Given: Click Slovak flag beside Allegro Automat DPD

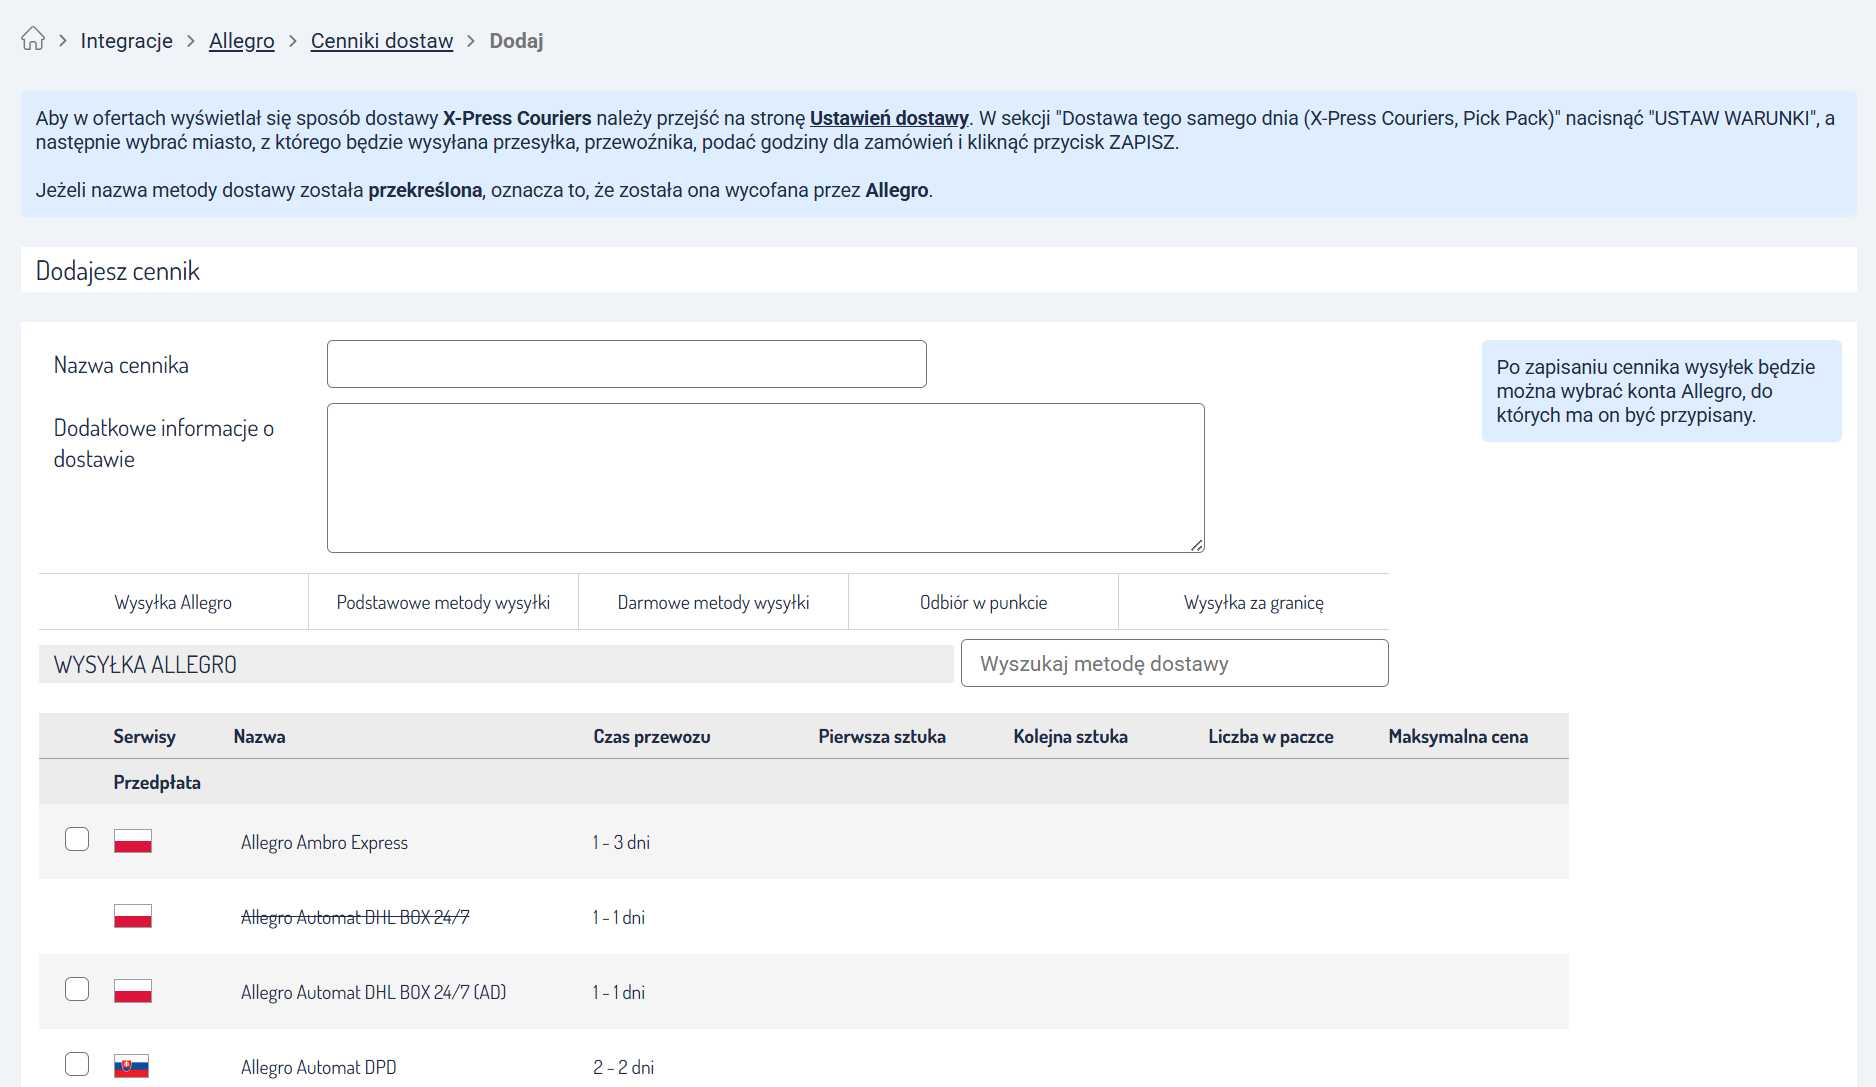Looking at the screenshot, I should point(132,1066).
